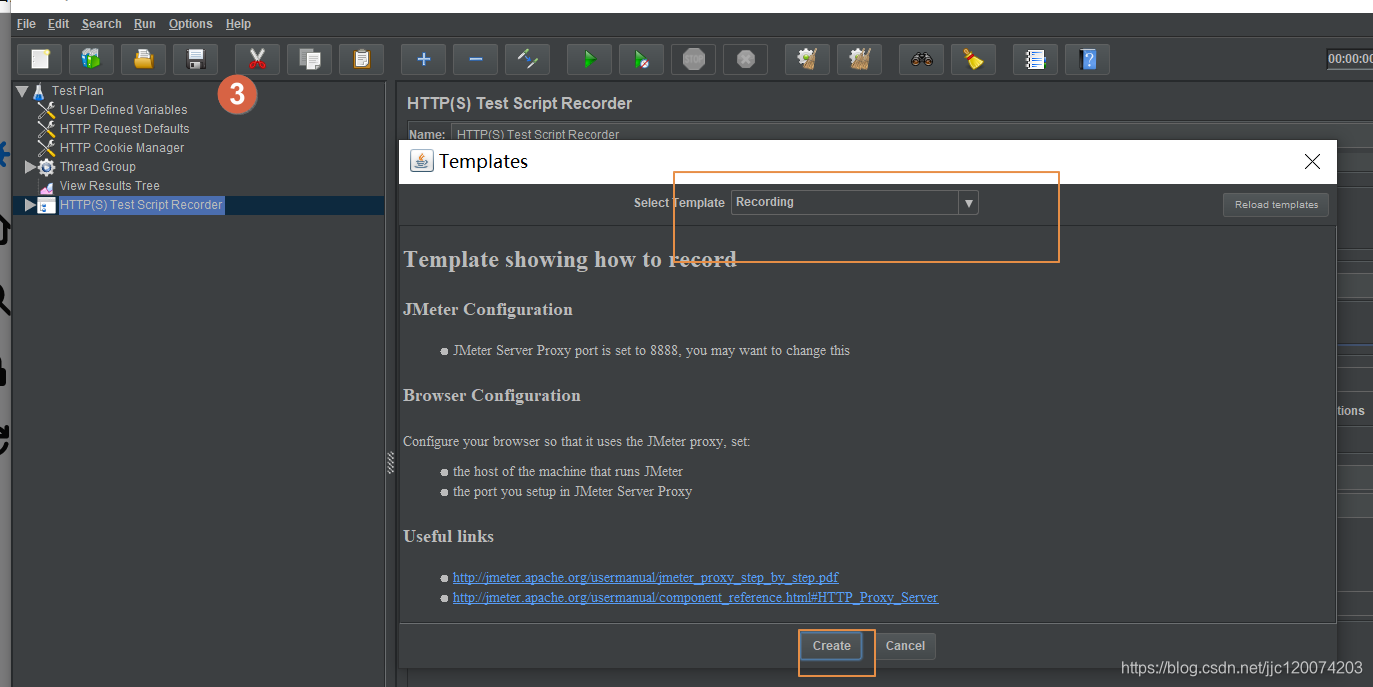Click the Toggle enable/disable icon
Image resolution: width=1373 pixels, height=687 pixels.
[528, 60]
